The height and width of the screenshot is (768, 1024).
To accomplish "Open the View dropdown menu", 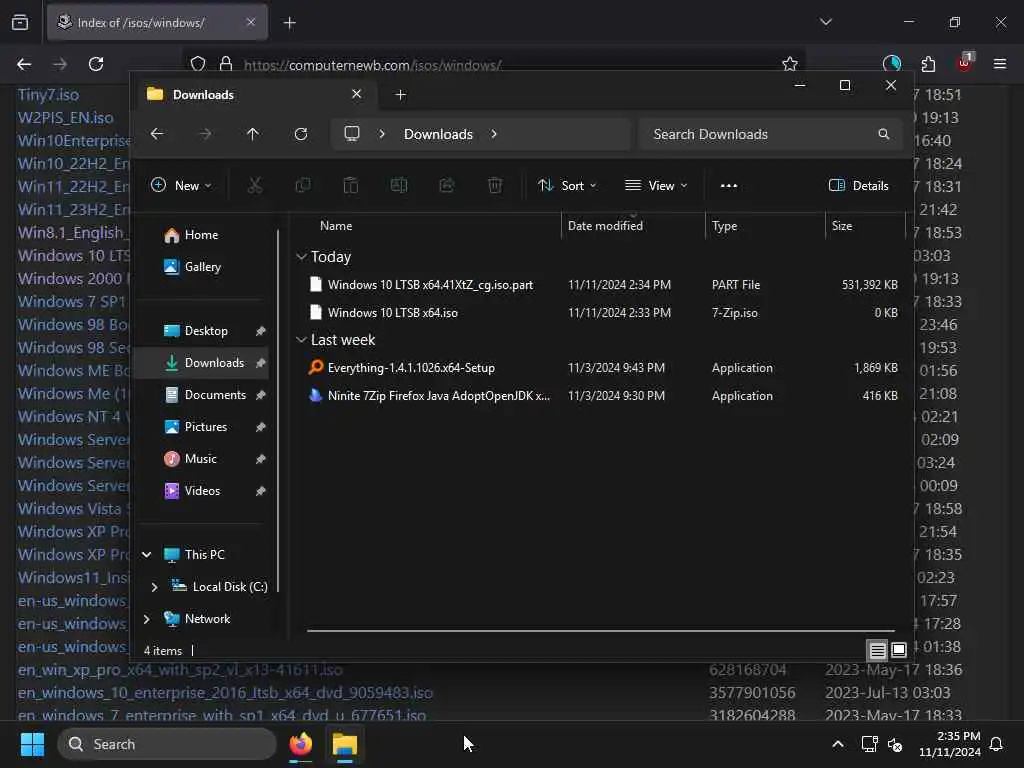I will [656, 185].
